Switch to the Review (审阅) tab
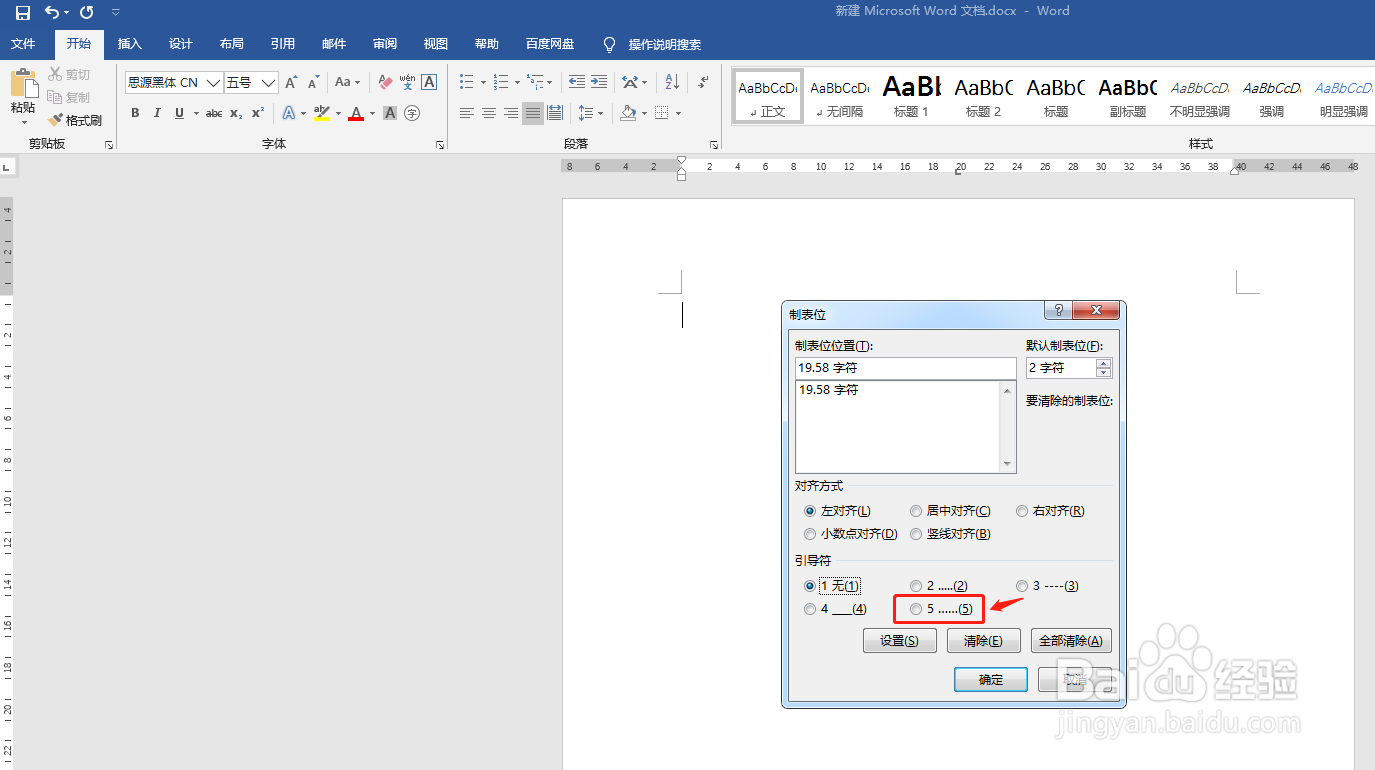1375x770 pixels. [x=385, y=44]
